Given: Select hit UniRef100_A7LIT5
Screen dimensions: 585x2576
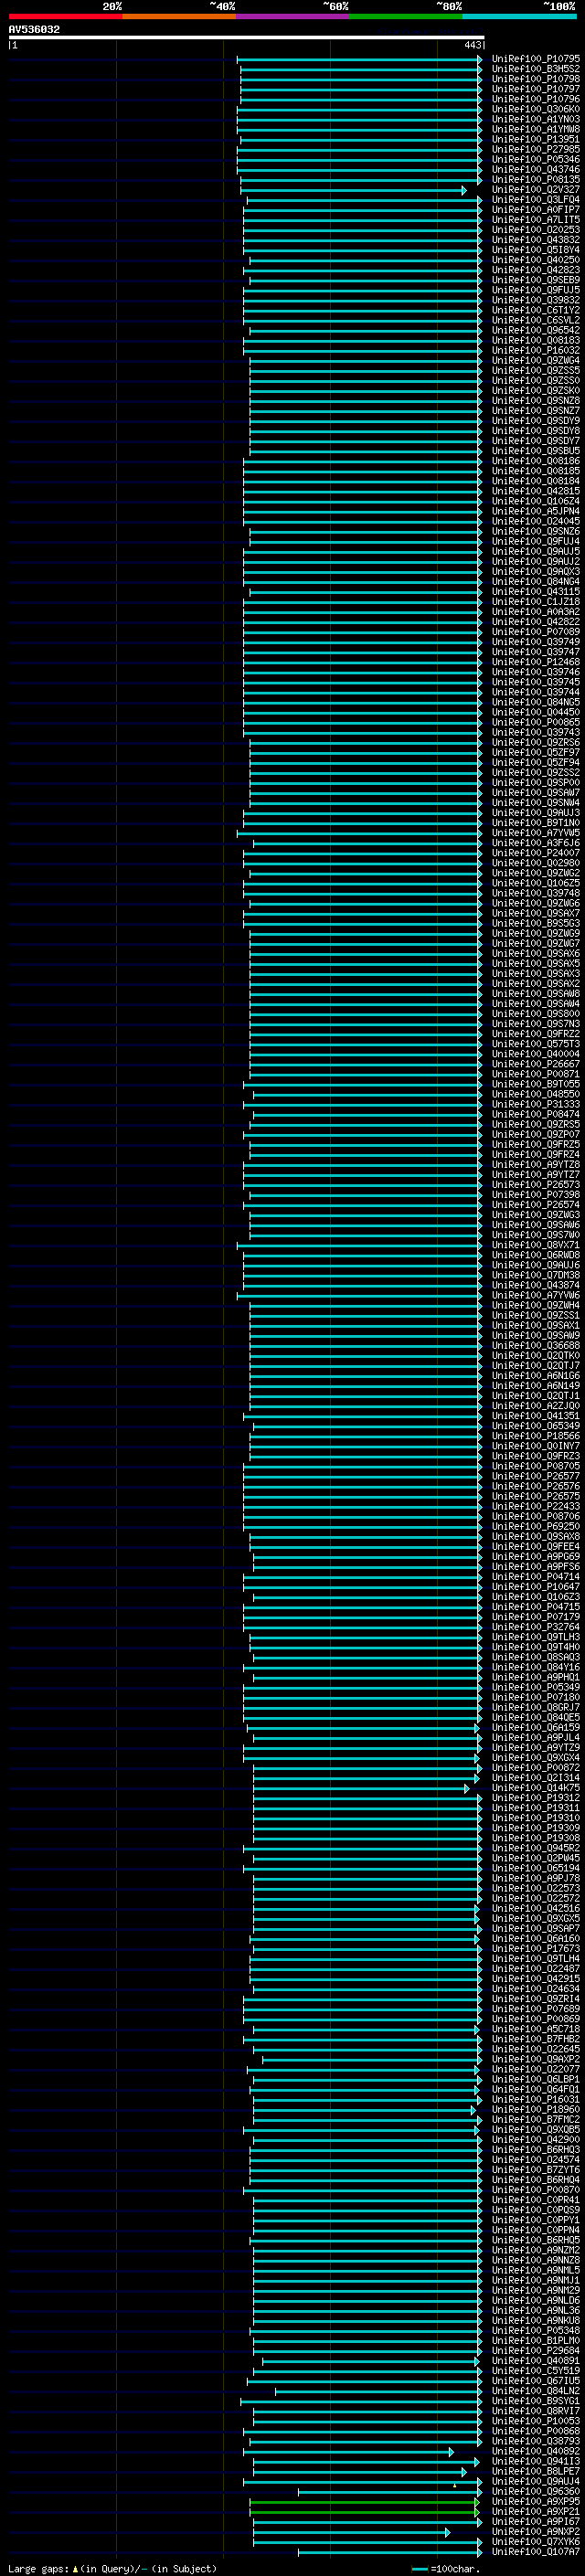Looking at the screenshot, I should (x=535, y=220).
